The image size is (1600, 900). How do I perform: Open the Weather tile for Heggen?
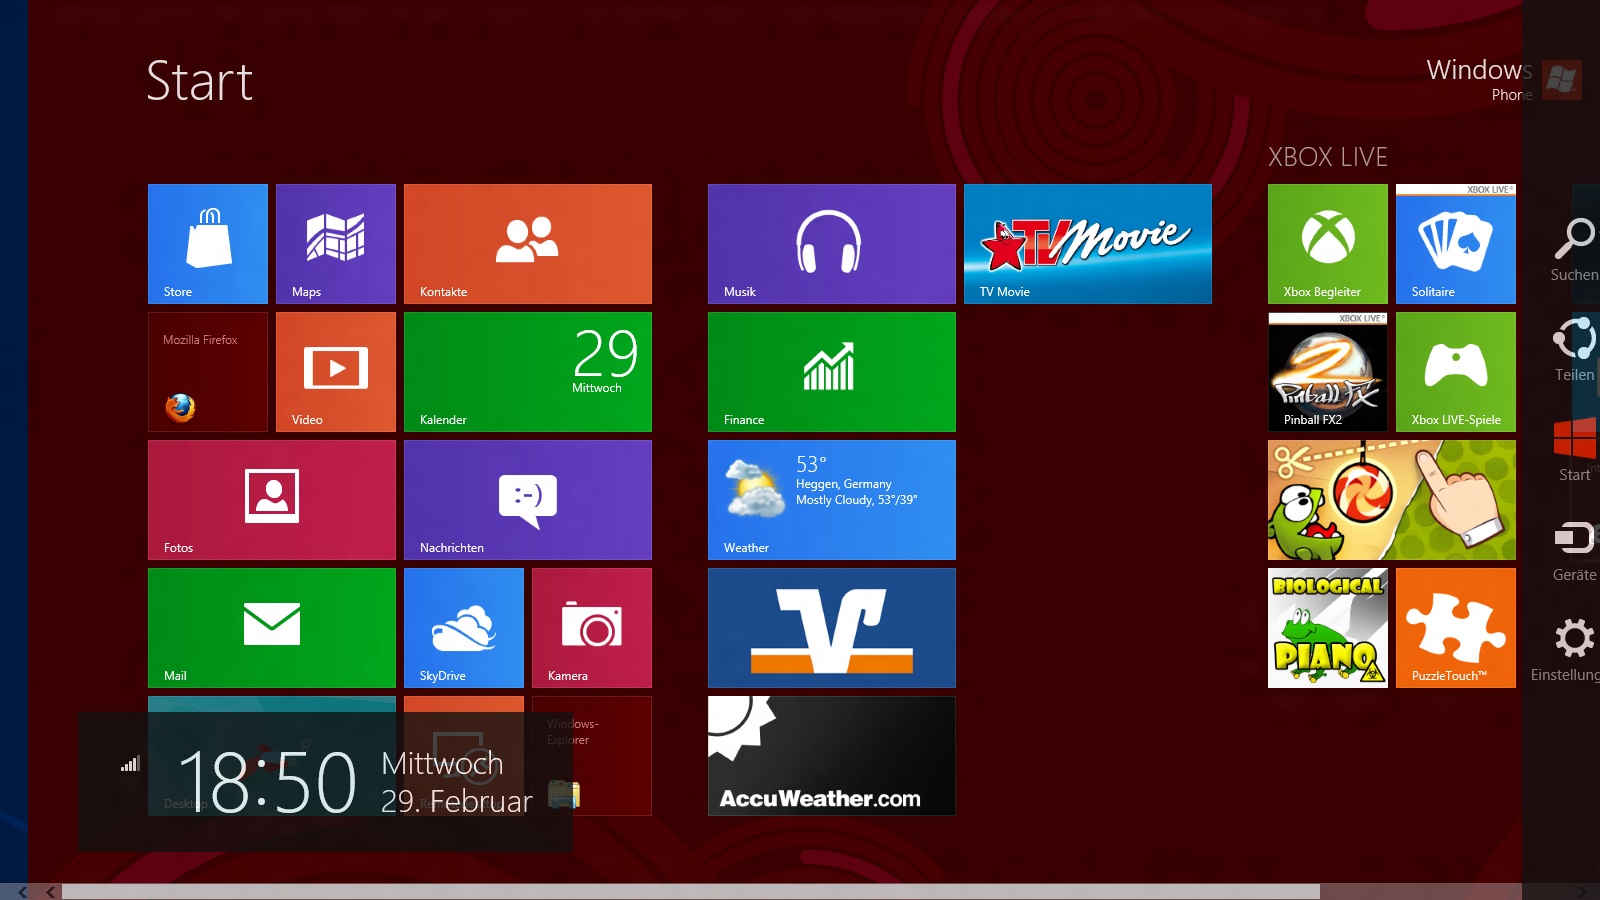tap(832, 500)
